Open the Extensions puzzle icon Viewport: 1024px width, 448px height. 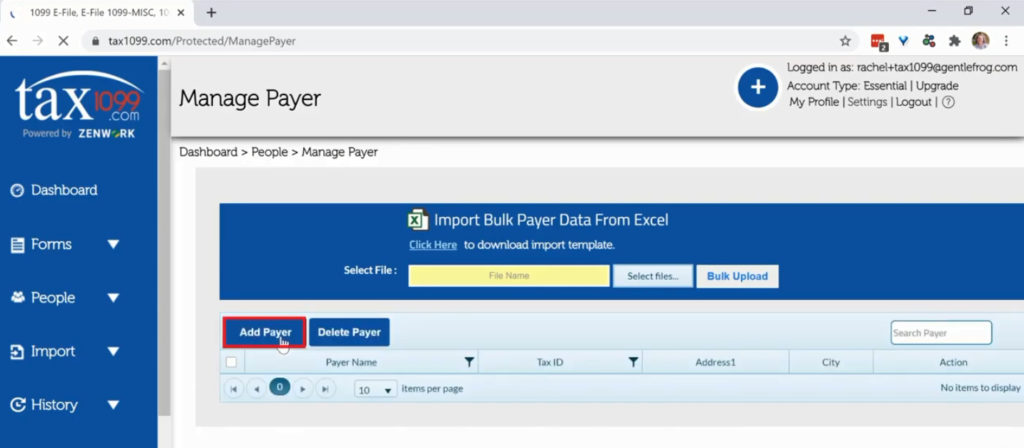point(954,41)
